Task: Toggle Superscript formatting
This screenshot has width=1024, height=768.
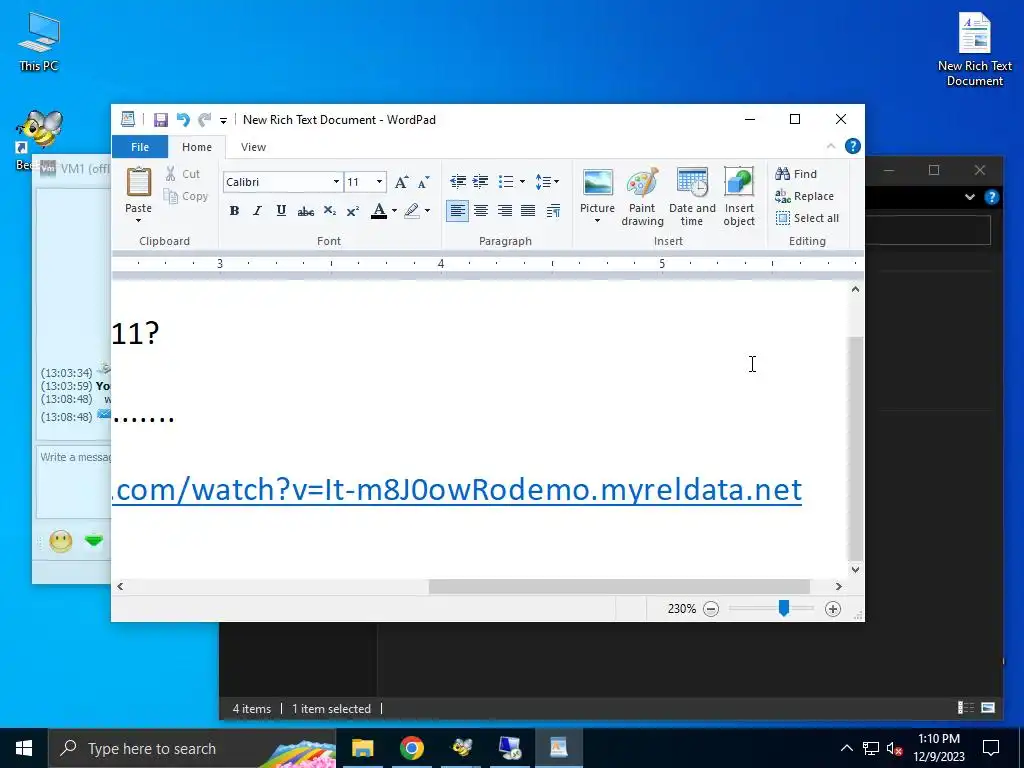Action: [x=353, y=210]
